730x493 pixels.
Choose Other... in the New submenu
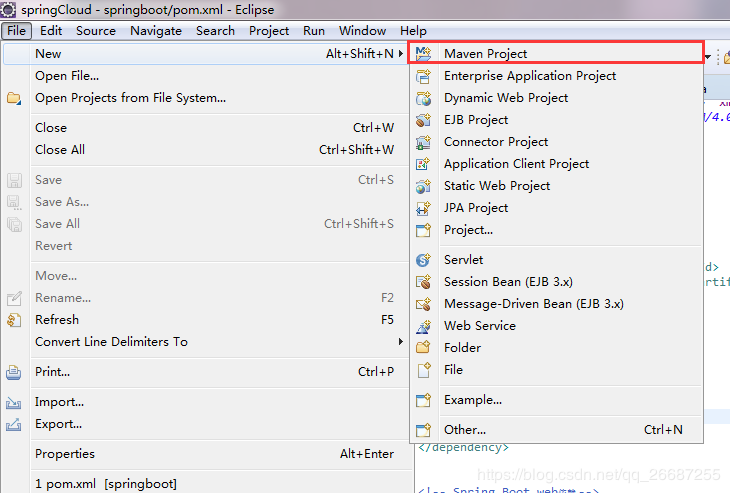pos(465,430)
